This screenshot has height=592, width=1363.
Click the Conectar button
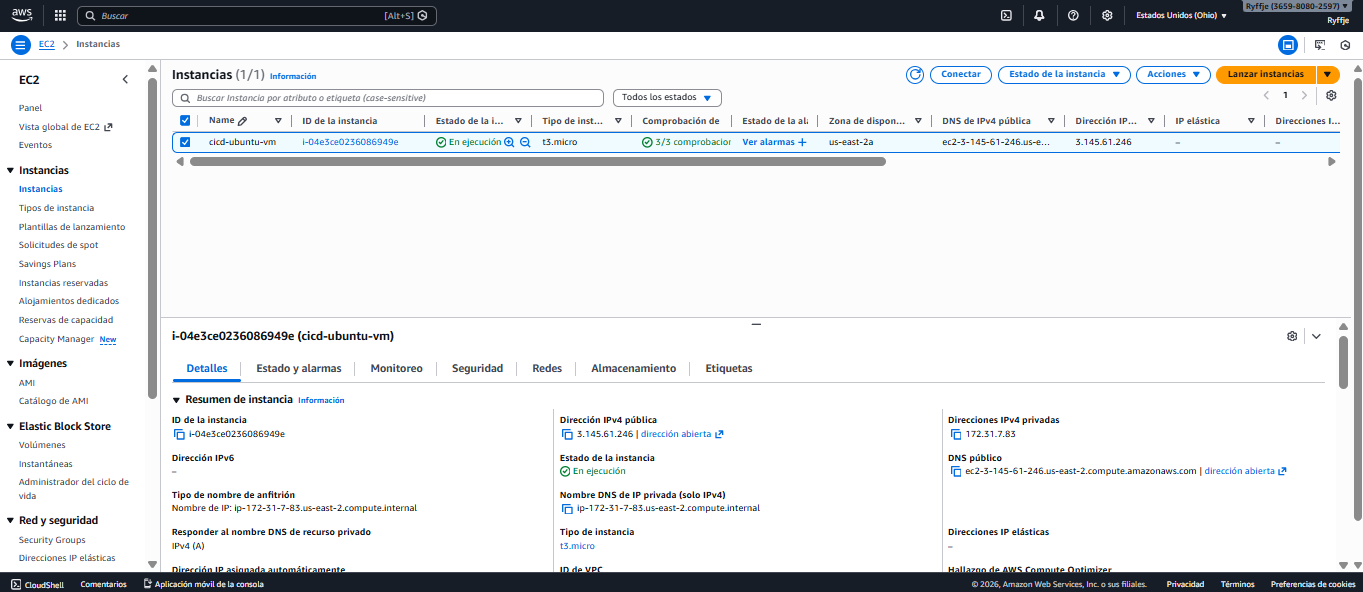pyautogui.click(x=960, y=74)
